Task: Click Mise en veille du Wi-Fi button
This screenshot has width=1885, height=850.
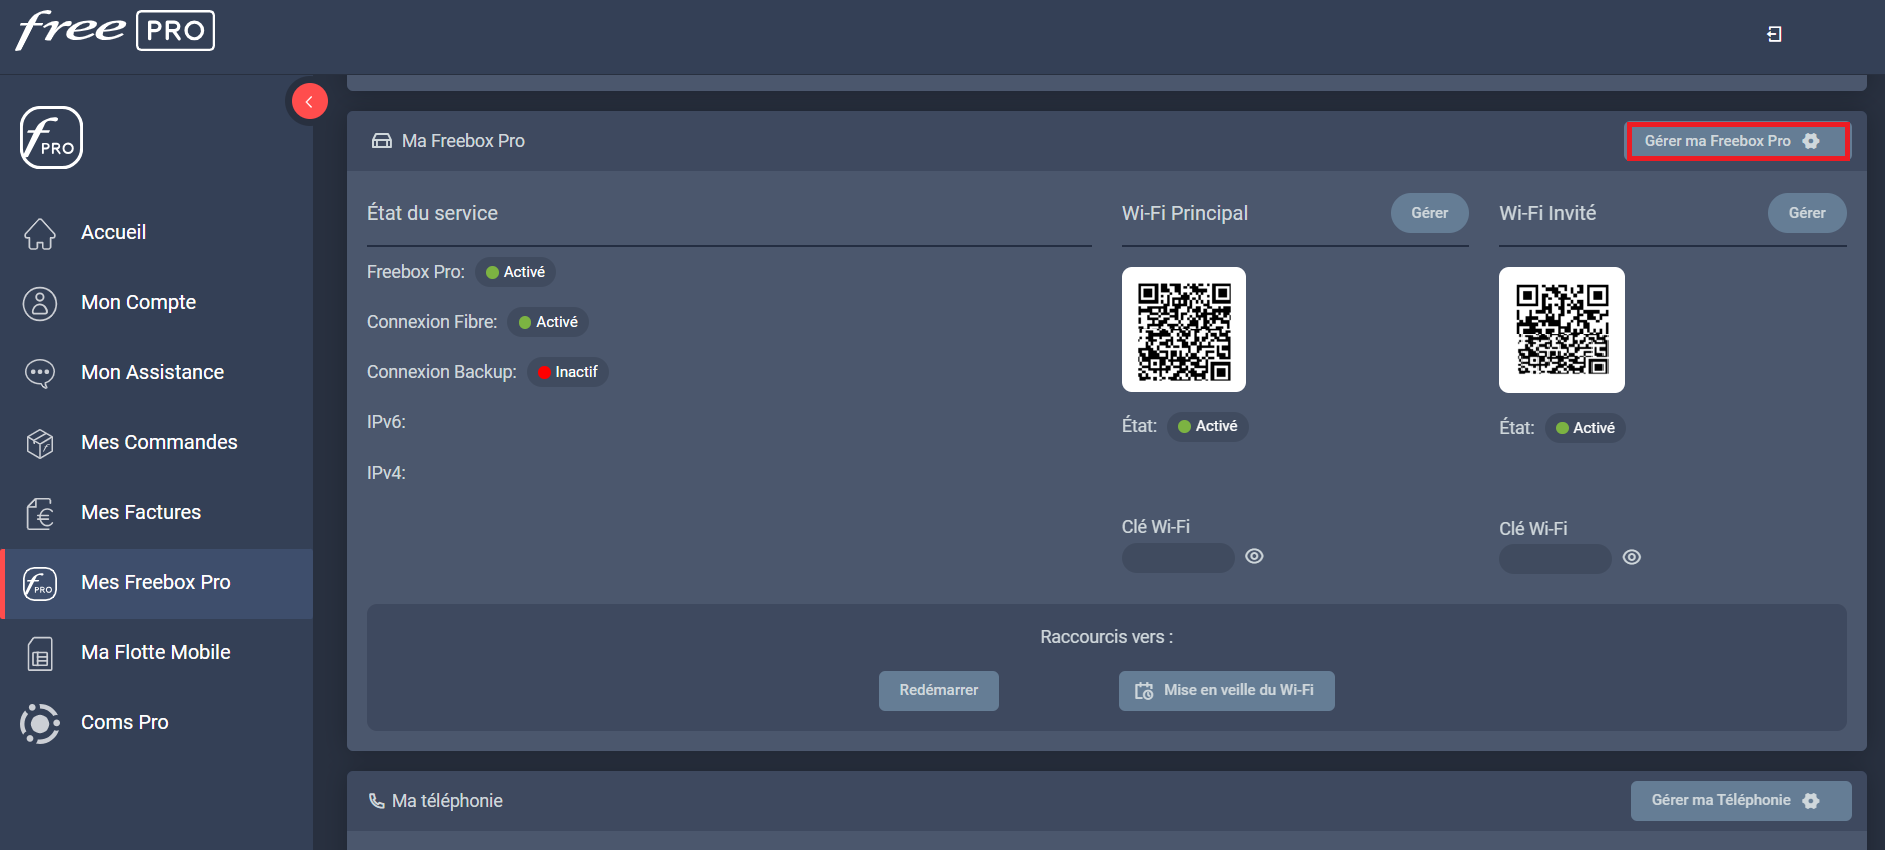Action: point(1227,691)
